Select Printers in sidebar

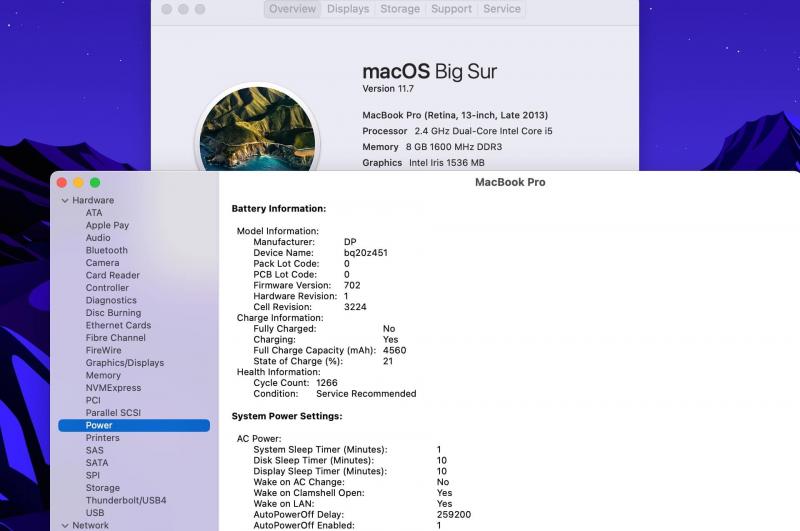coord(103,438)
